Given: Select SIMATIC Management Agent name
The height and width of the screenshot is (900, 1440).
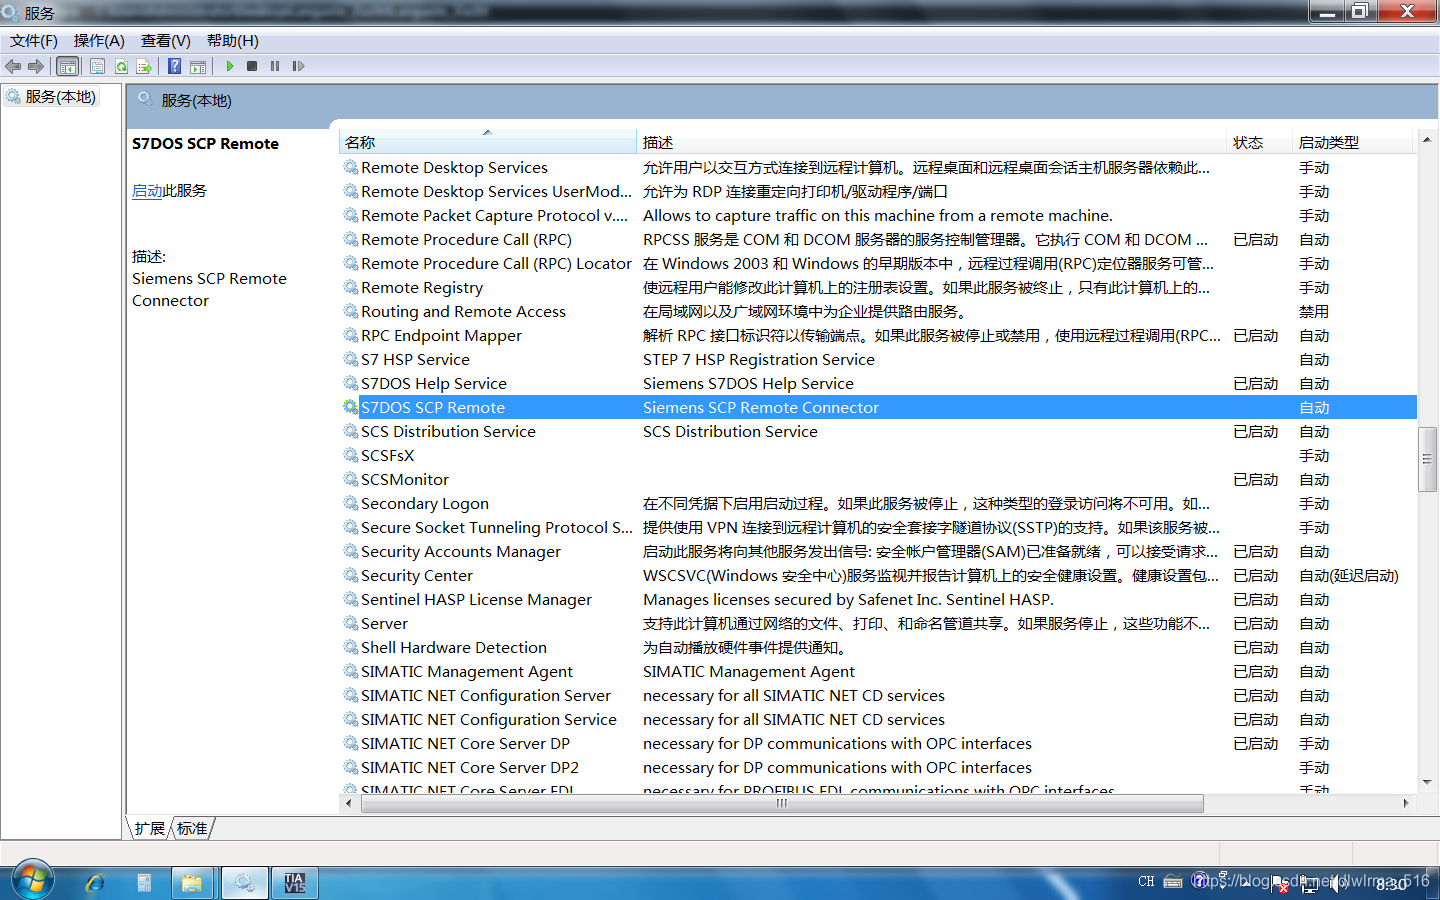Looking at the screenshot, I should coord(467,672).
